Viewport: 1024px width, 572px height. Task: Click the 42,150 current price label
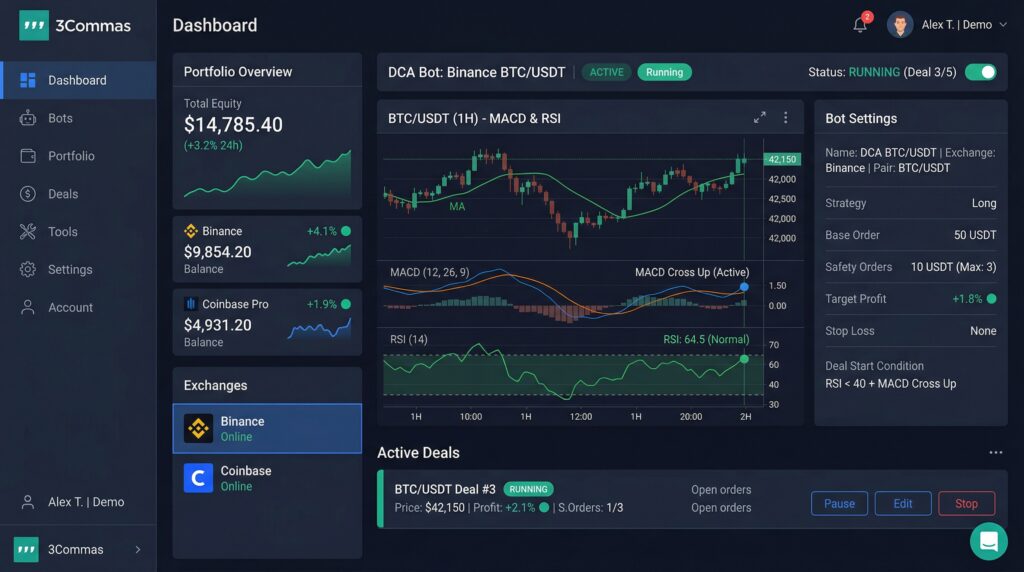point(782,159)
